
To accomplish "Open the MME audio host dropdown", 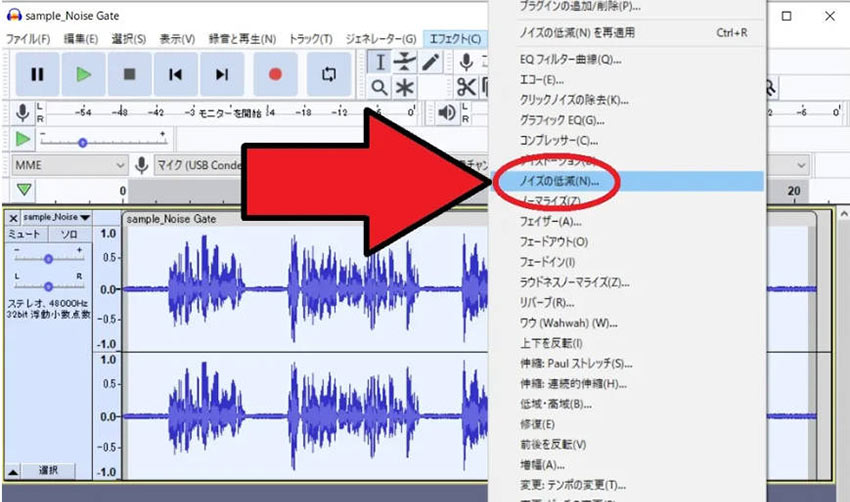I will (69, 164).
